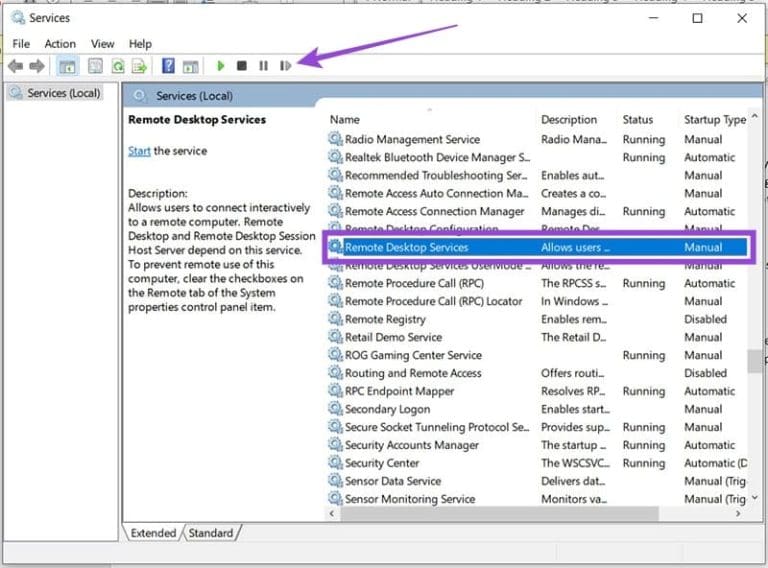Click Enables start... description of Secondary Logon
Viewport: 768px width, 568px height.
tap(575, 409)
